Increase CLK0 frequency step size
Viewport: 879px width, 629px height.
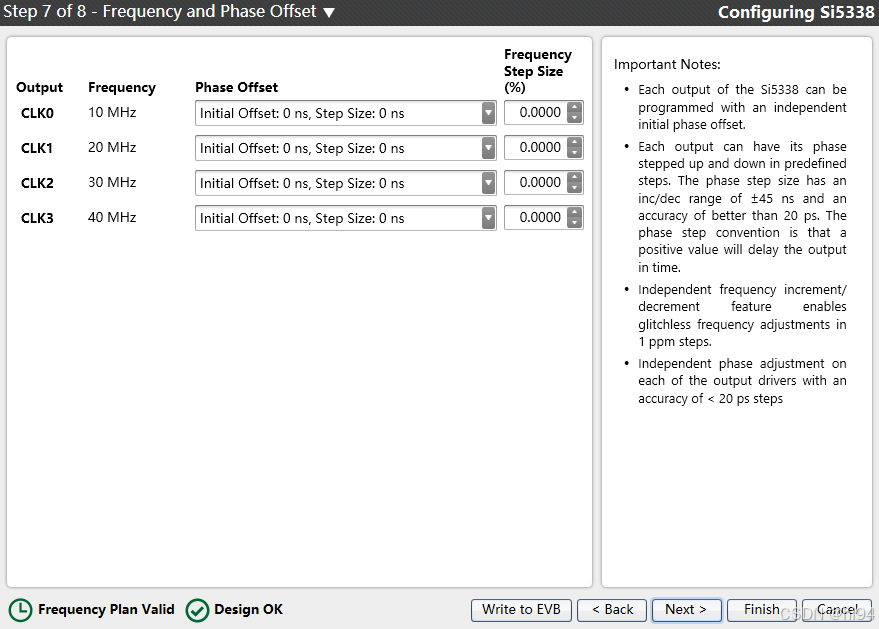pyautogui.click(x=575, y=108)
